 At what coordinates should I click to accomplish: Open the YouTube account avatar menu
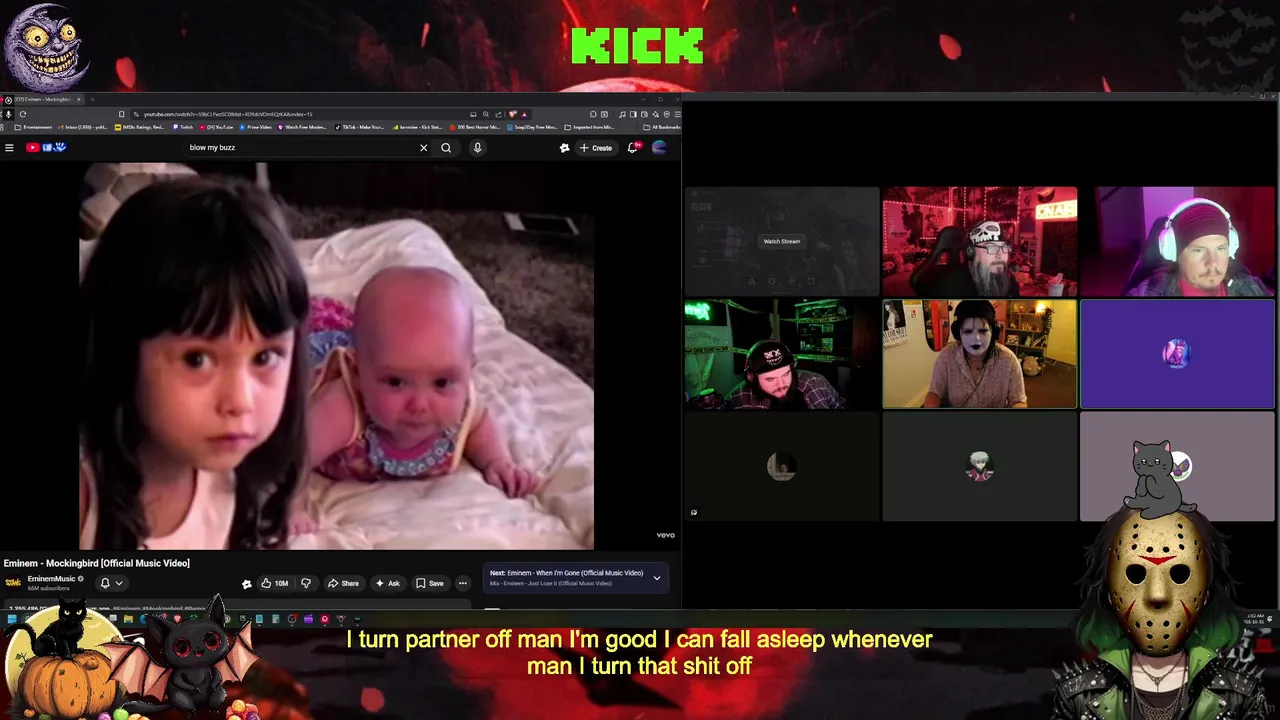tap(659, 148)
